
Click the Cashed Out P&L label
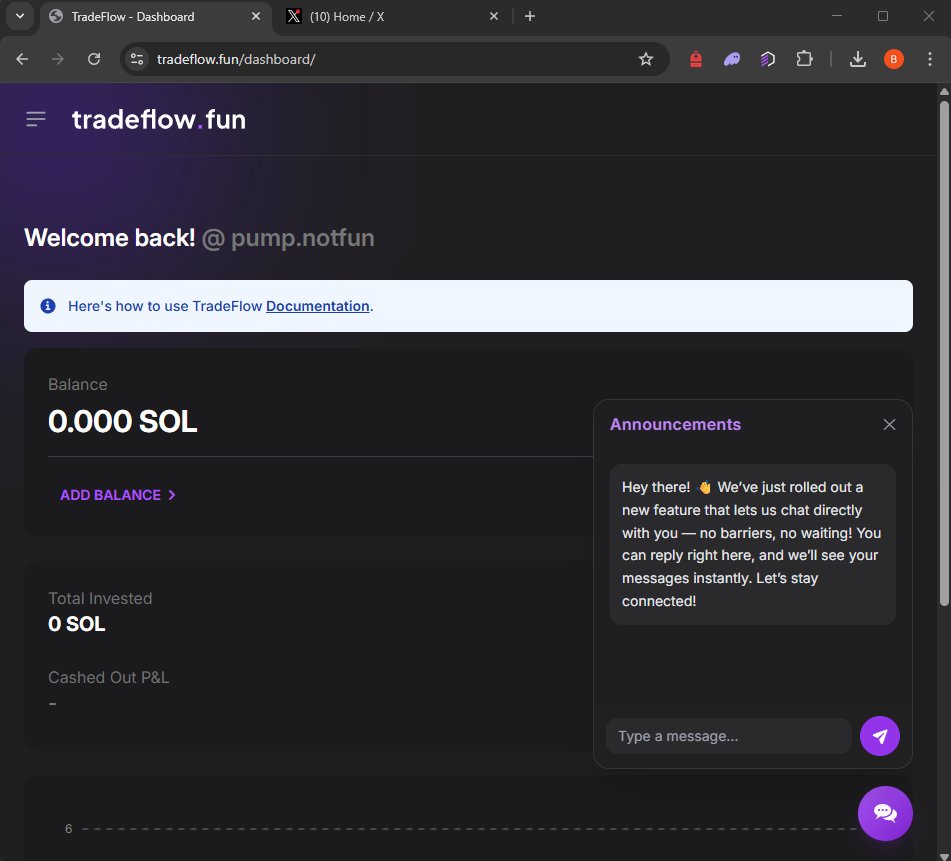(109, 677)
